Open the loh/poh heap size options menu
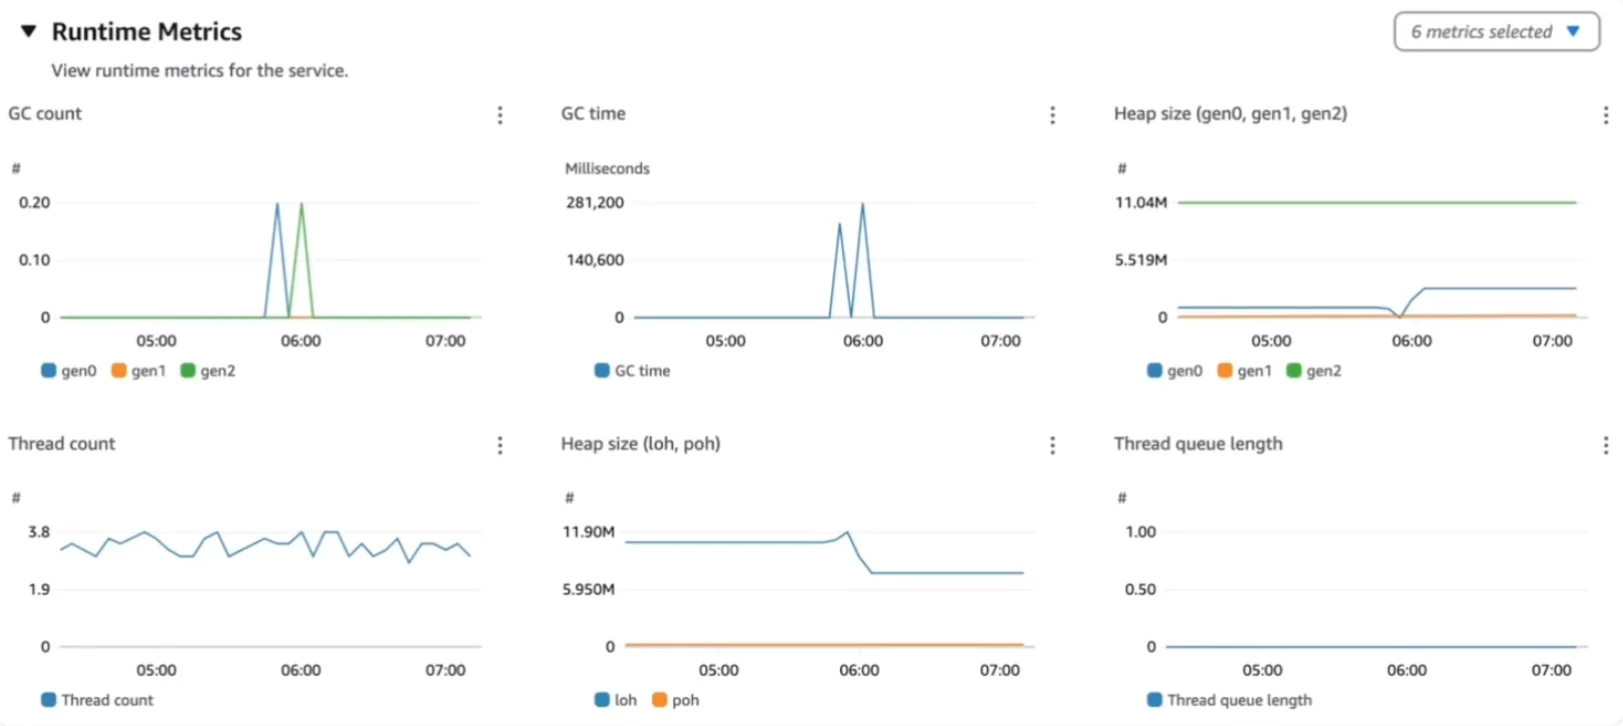 point(1052,445)
